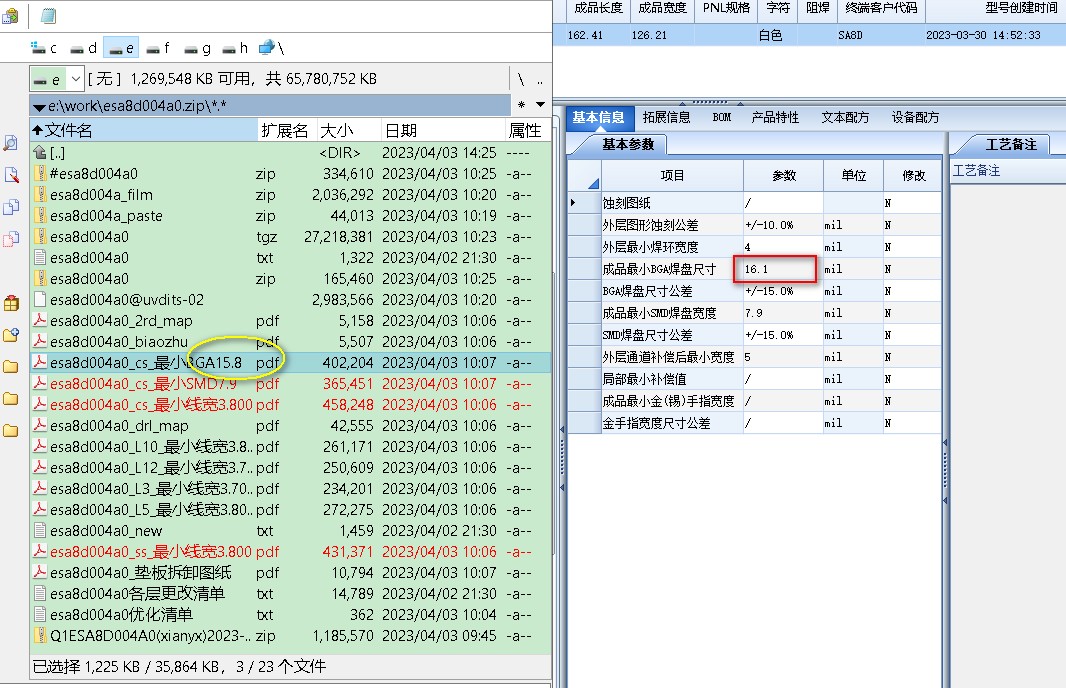Switch to drive g in the drive bar
The width and height of the screenshot is (1066, 688).
198,48
